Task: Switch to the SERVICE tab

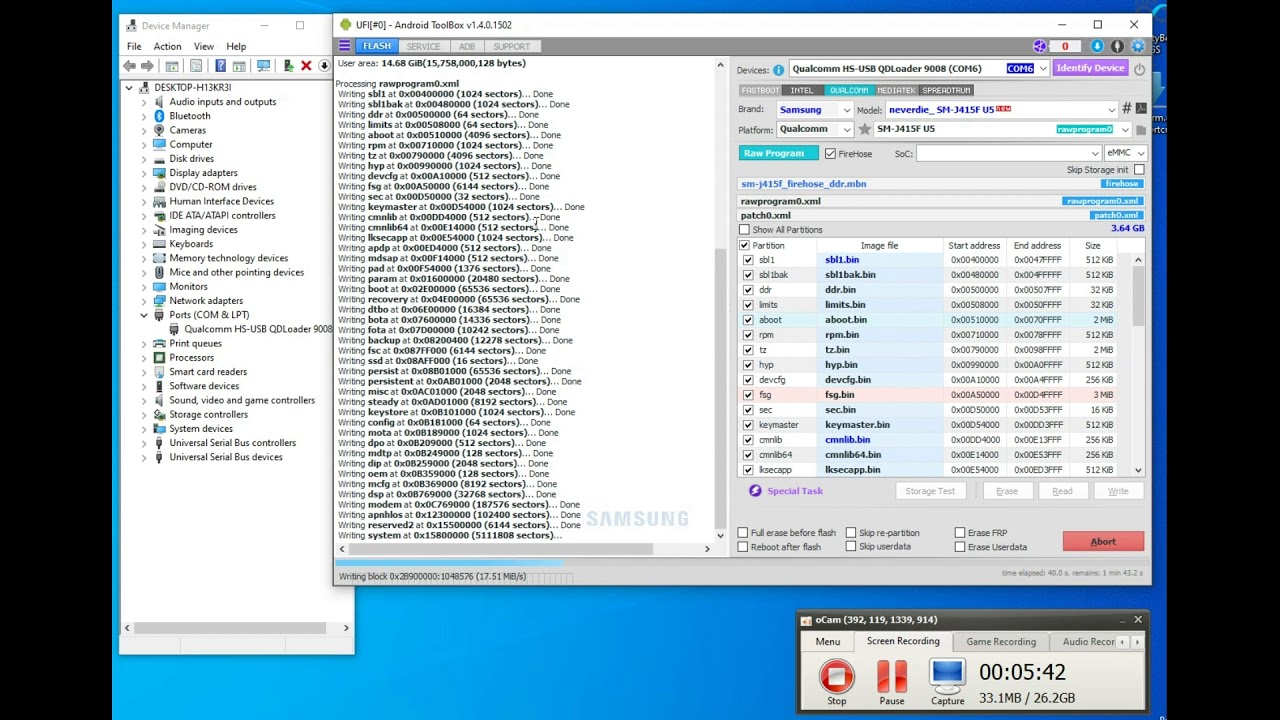Action: (x=423, y=46)
